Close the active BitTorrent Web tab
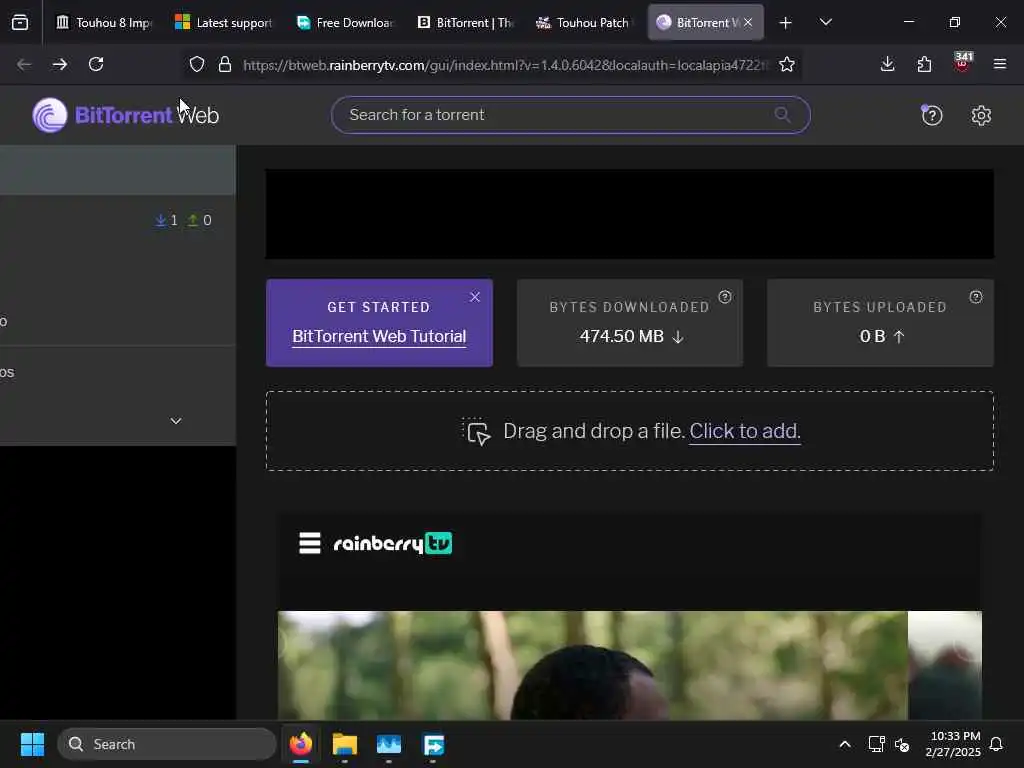1024x768 pixels. tap(748, 22)
